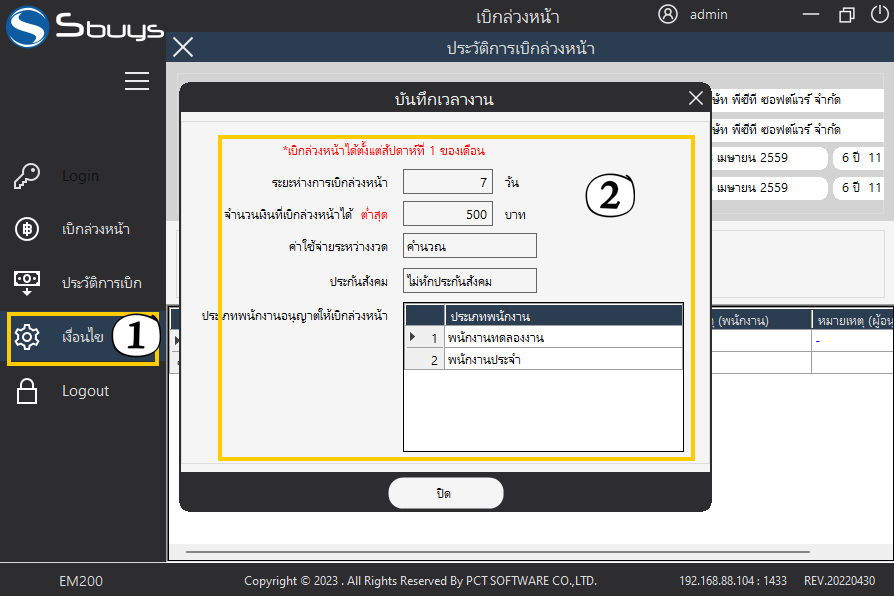Click the Sbuys logo
The height and width of the screenshot is (596, 894).
click(x=82, y=27)
